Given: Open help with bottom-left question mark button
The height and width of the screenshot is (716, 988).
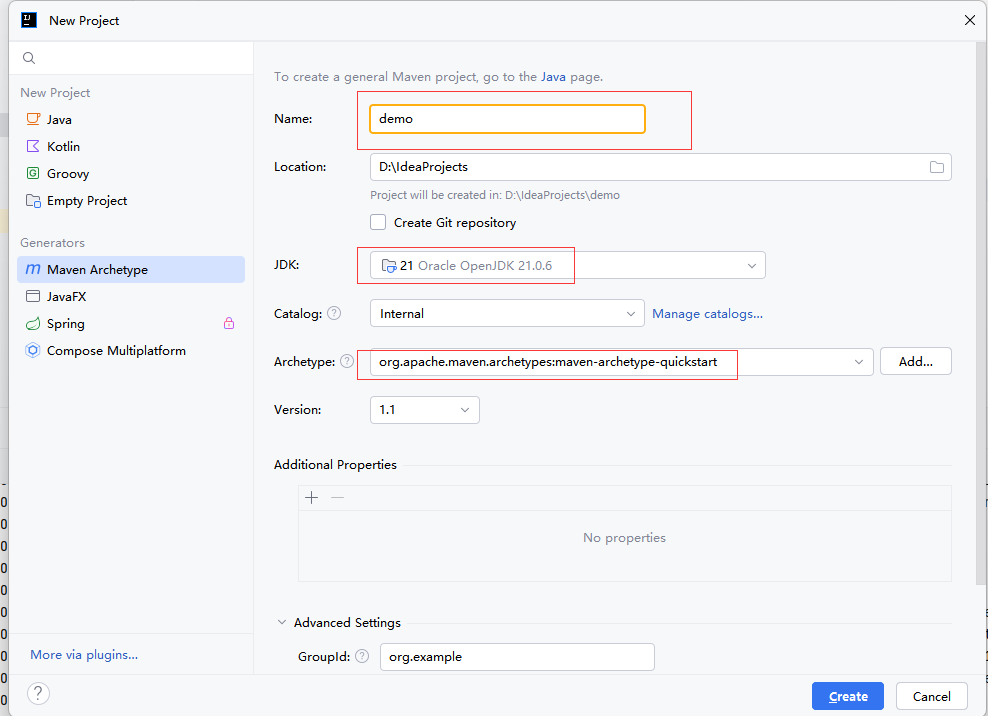Looking at the screenshot, I should pyautogui.click(x=38, y=694).
